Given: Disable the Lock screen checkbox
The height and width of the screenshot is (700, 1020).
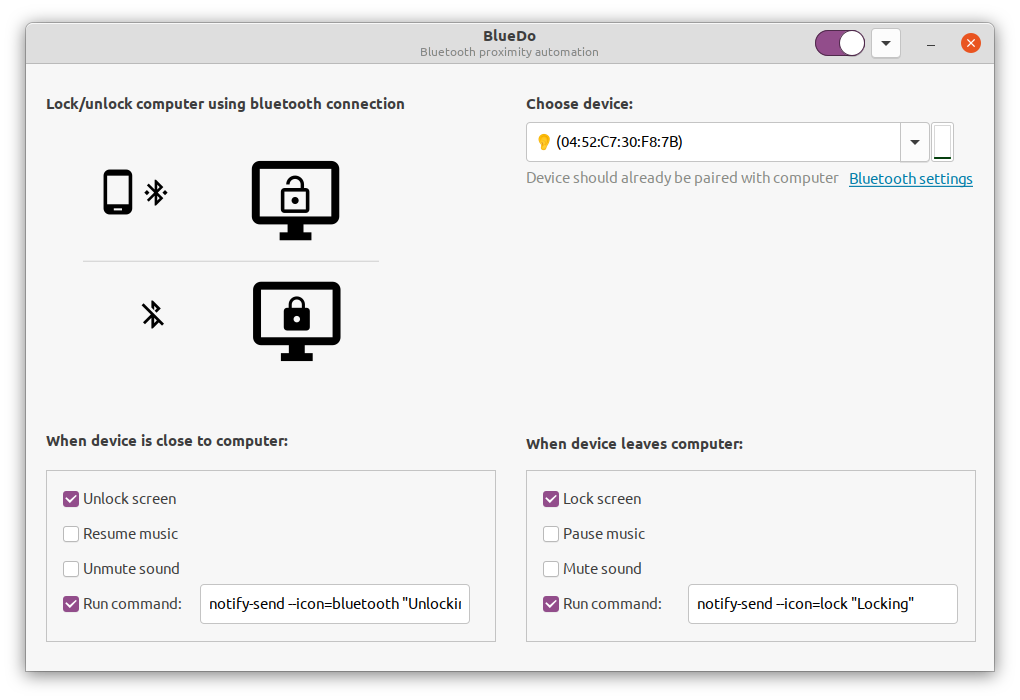Looking at the screenshot, I should point(551,499).
